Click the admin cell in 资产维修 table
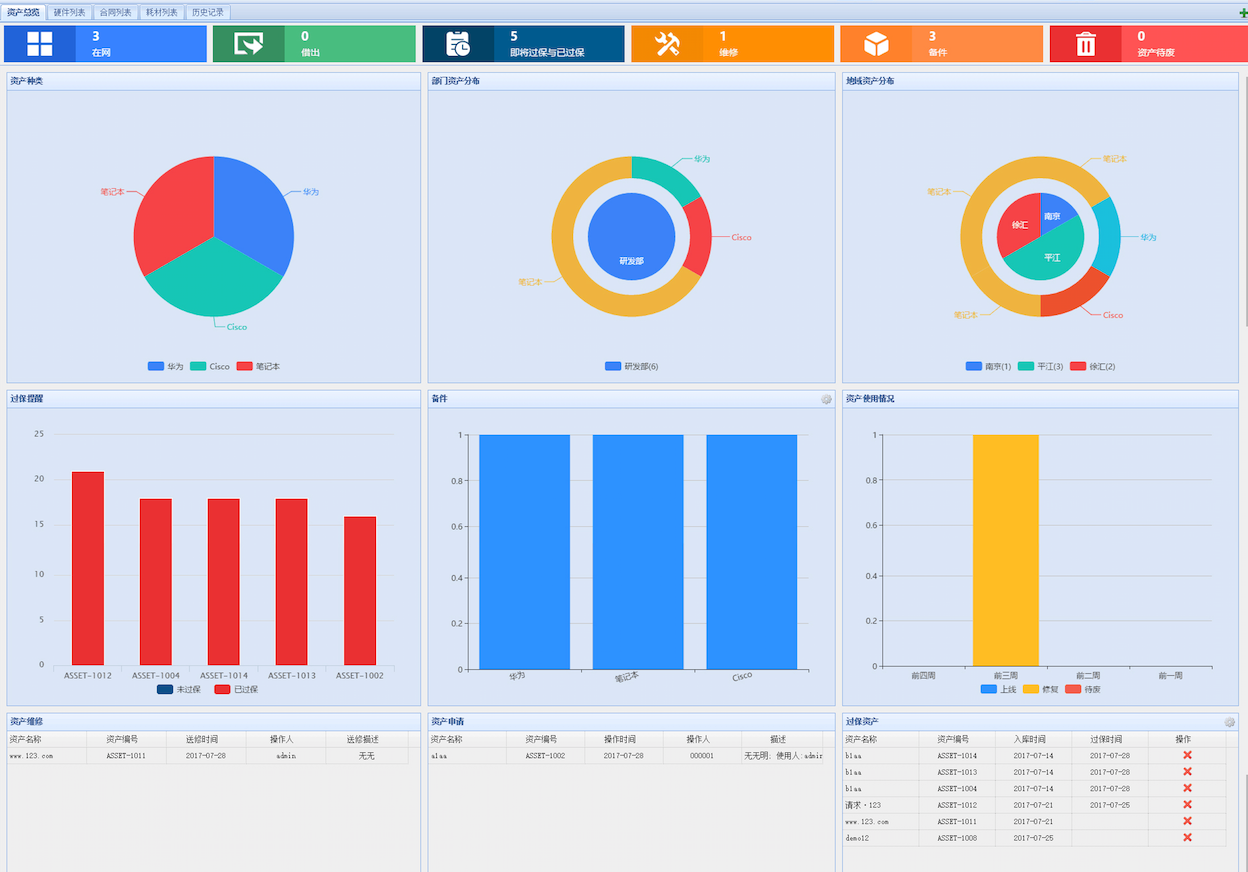 (286, 756)
